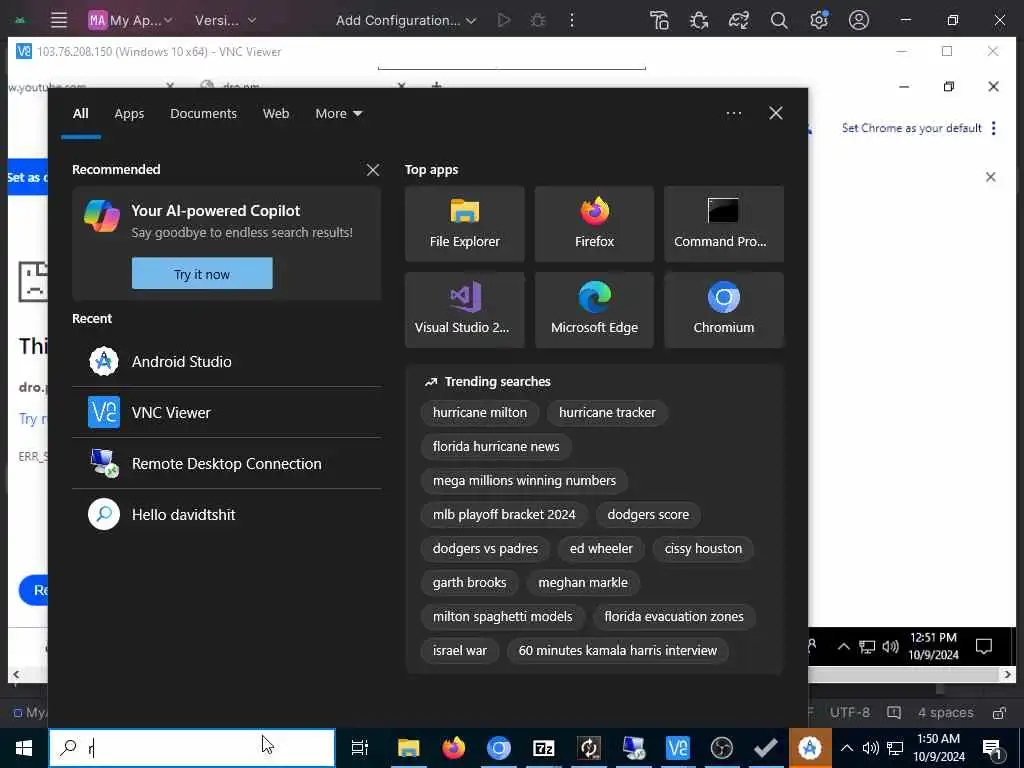The image size is (1024, 768).
Task: Switch to the Web search tab
Action: point(276,114)
